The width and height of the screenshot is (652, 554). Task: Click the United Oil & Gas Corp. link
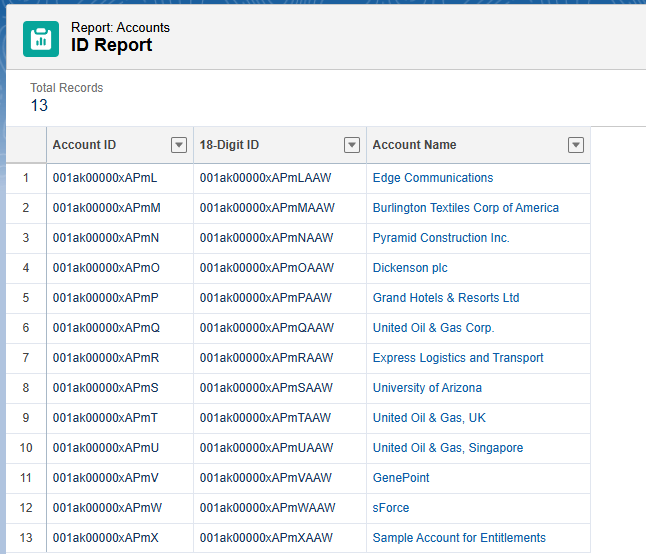[433, 328]
